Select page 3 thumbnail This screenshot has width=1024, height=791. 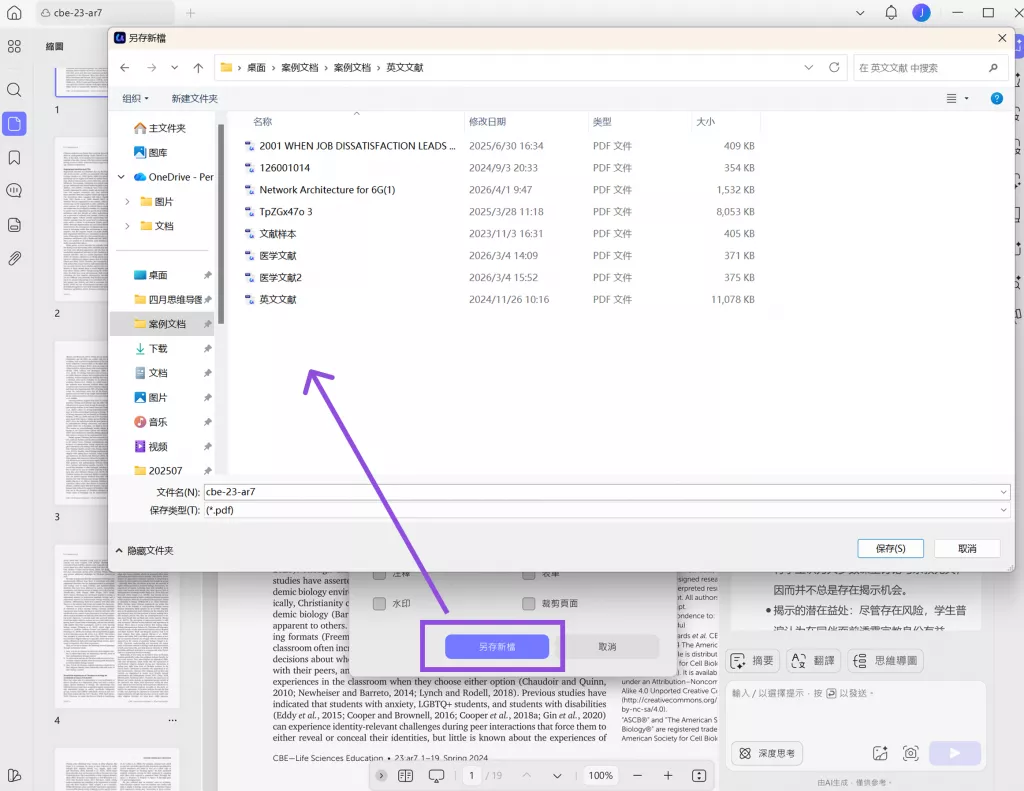point(82,422)
